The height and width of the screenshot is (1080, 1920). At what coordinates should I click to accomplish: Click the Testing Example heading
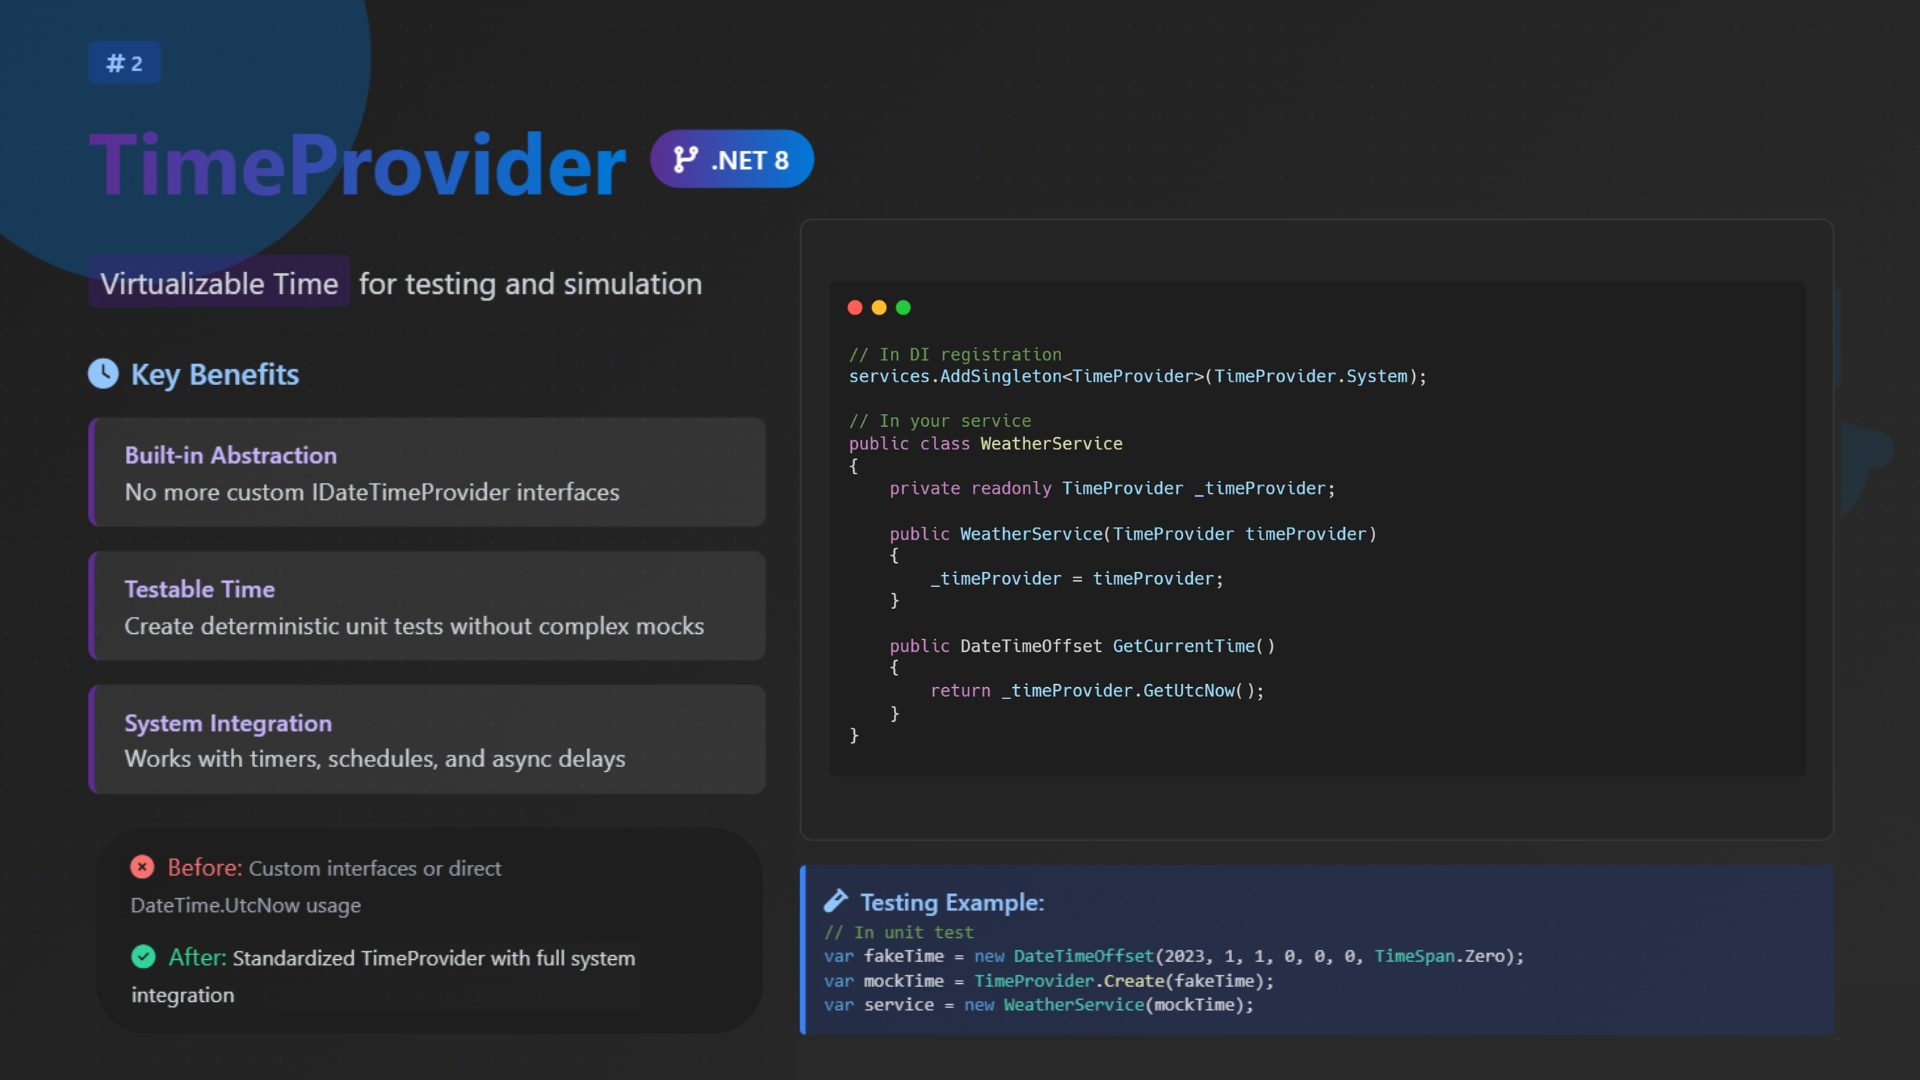click(x=952, y=902)
